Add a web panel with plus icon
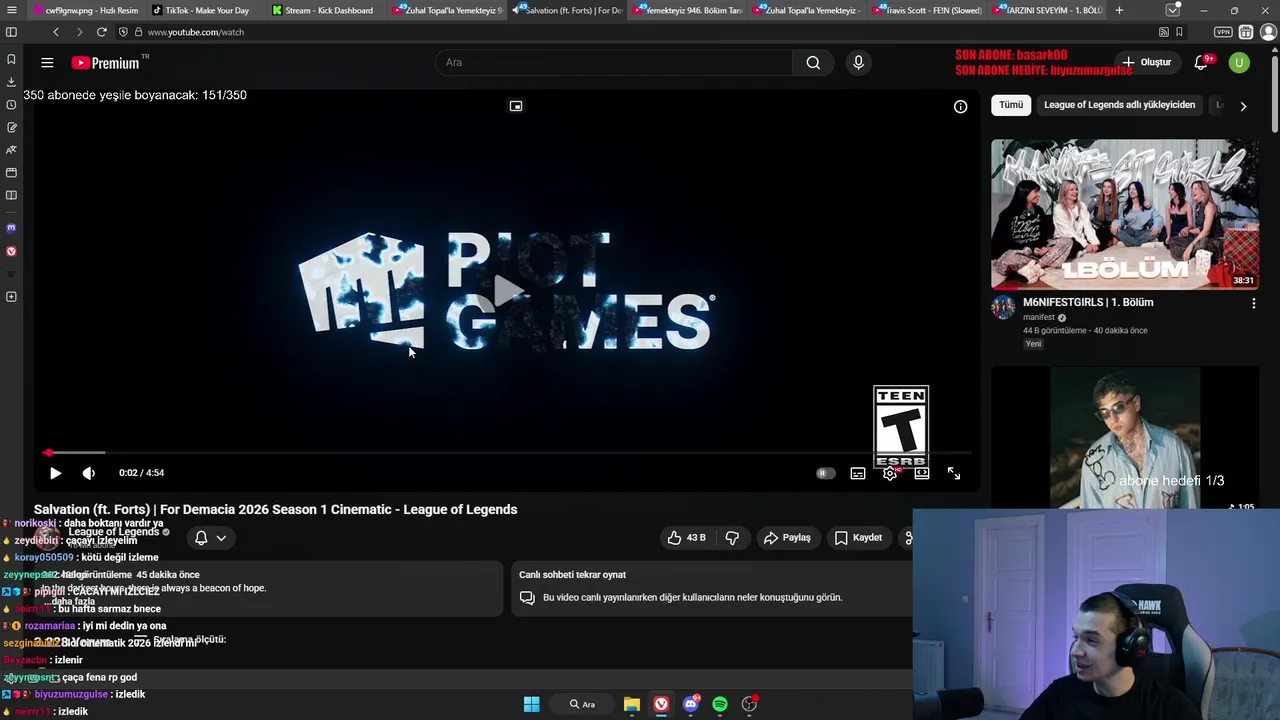 point(11,297)
